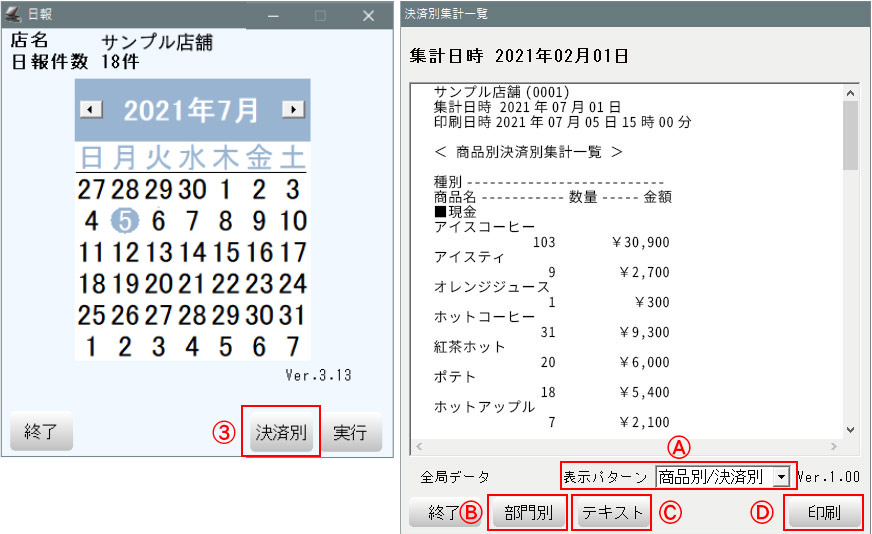Export report via テキスト button

tap(611, 513)
